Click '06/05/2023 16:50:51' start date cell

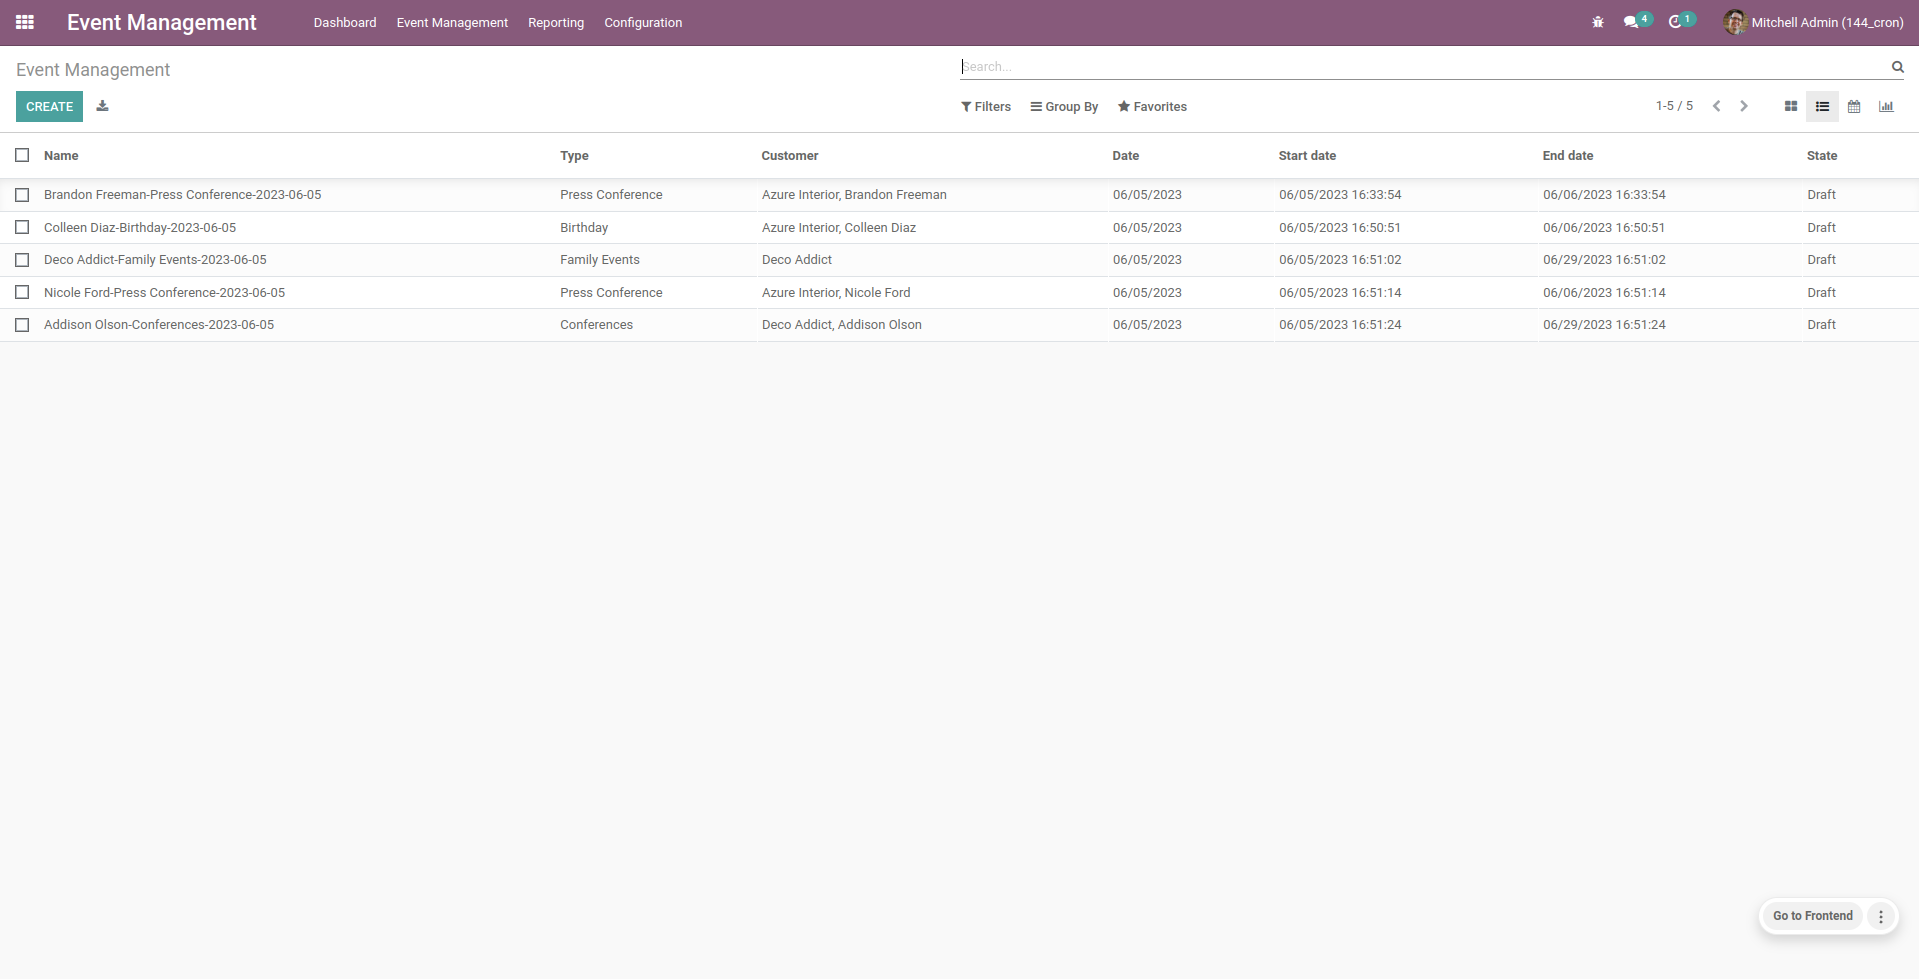pyautogui.click(x=1340, y=228)
